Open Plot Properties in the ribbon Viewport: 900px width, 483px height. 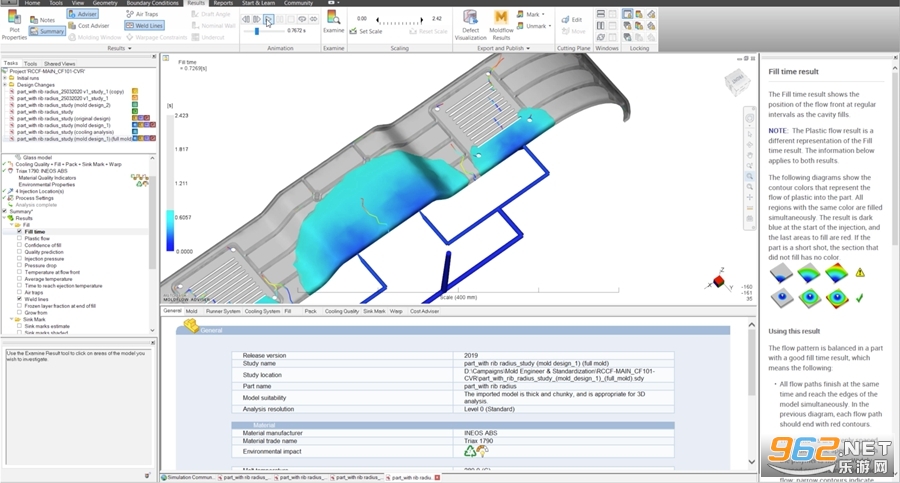click(14, 25)
